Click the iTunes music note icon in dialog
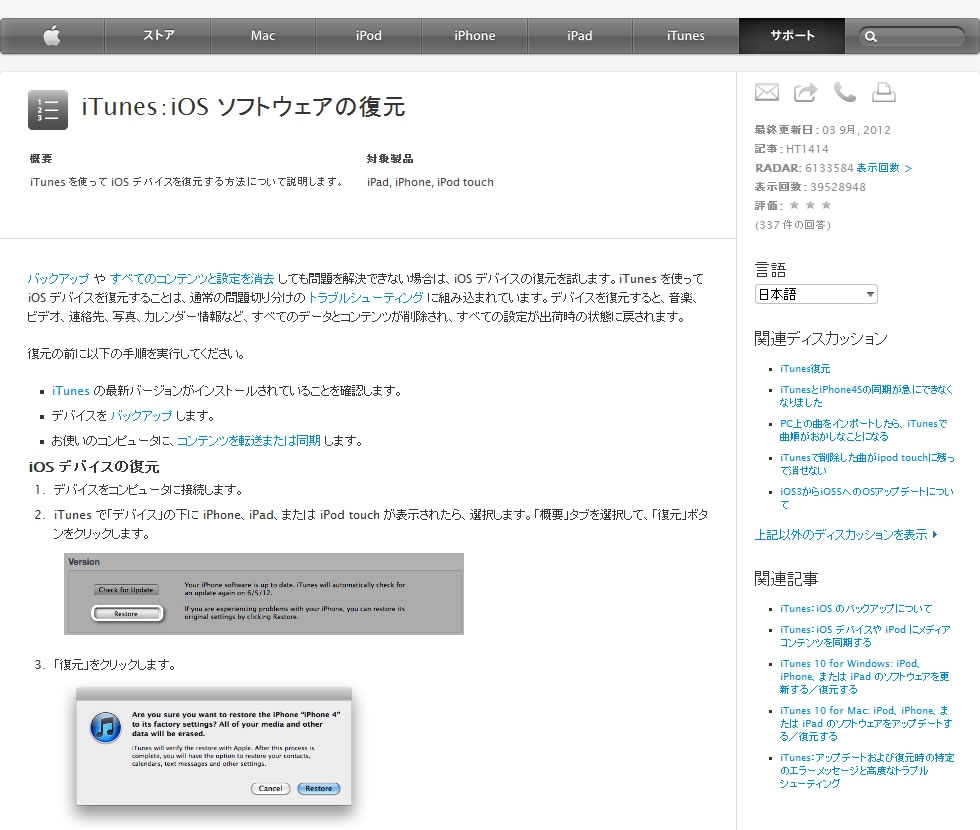 point(106,727)
